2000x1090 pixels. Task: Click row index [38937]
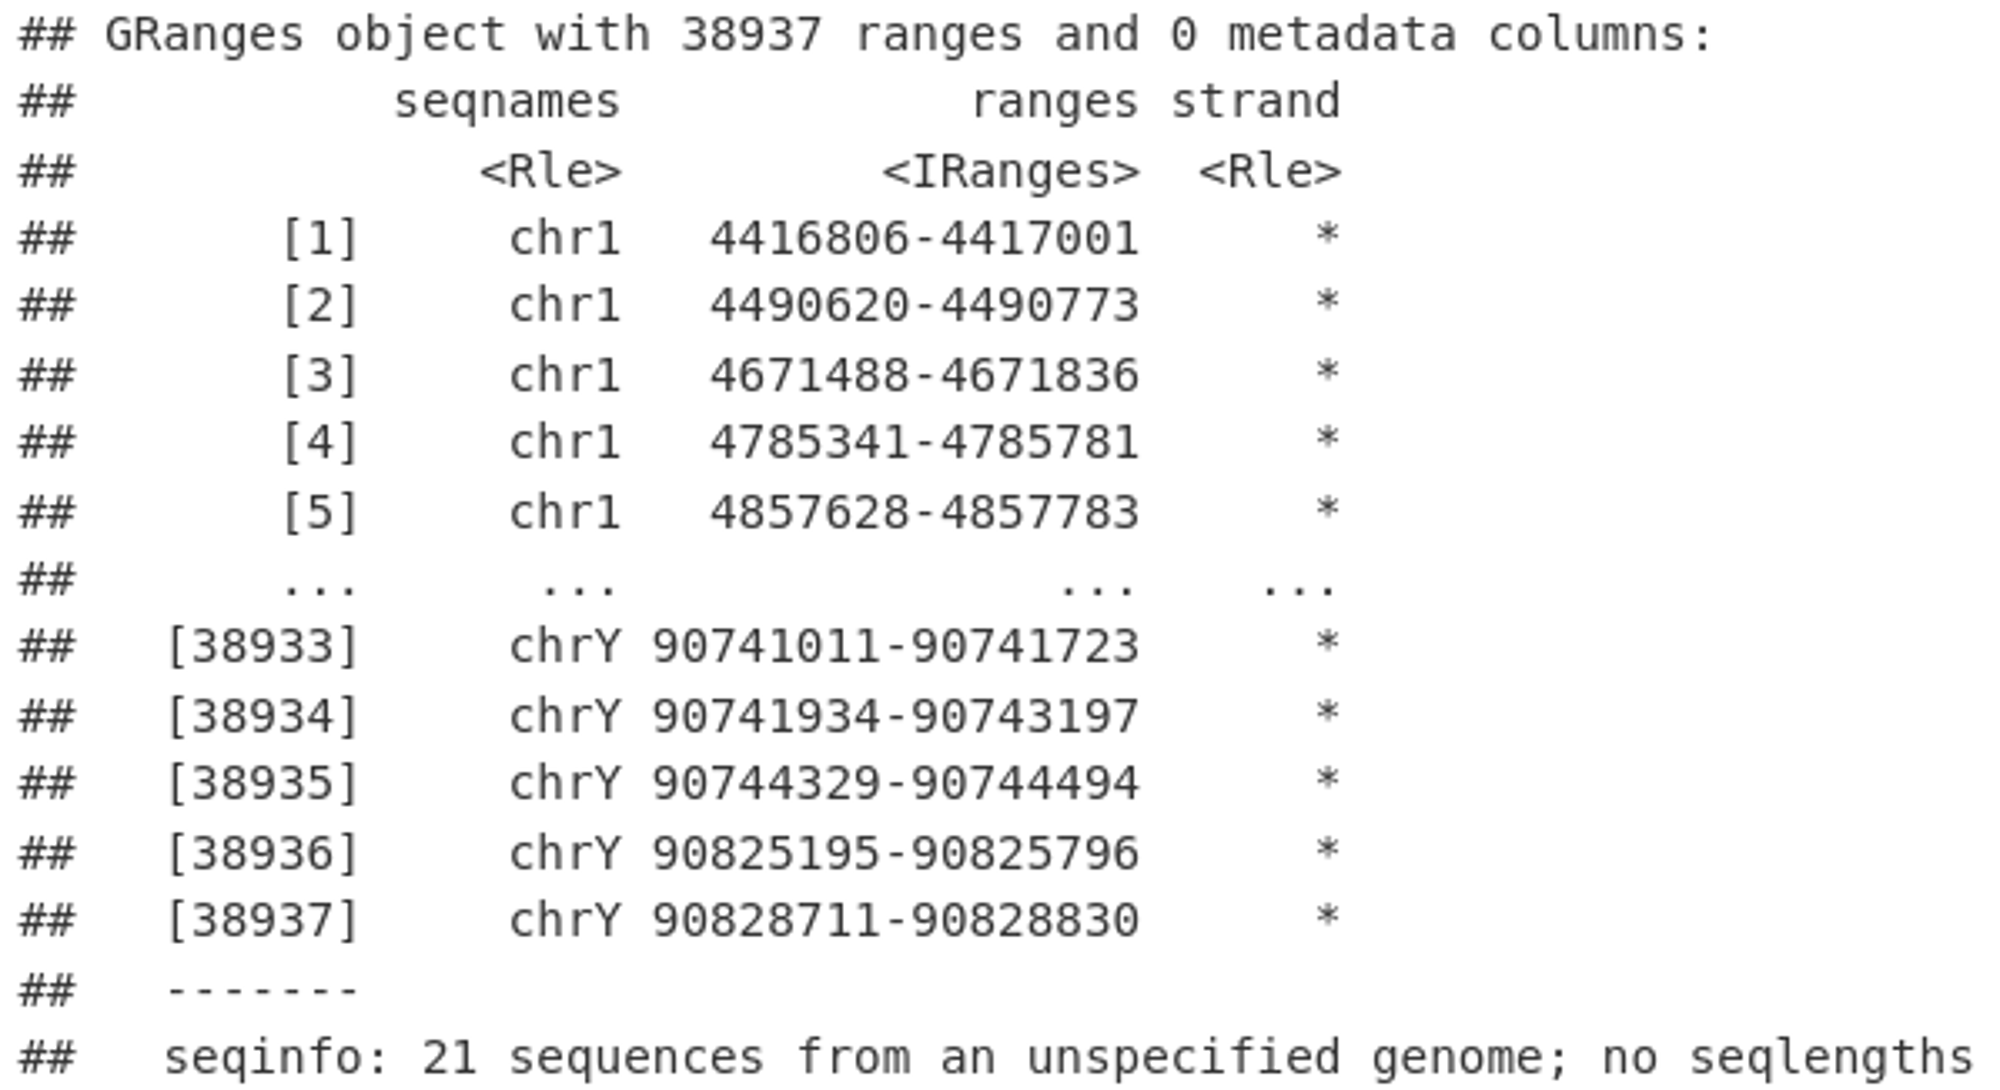pos(262,921)
